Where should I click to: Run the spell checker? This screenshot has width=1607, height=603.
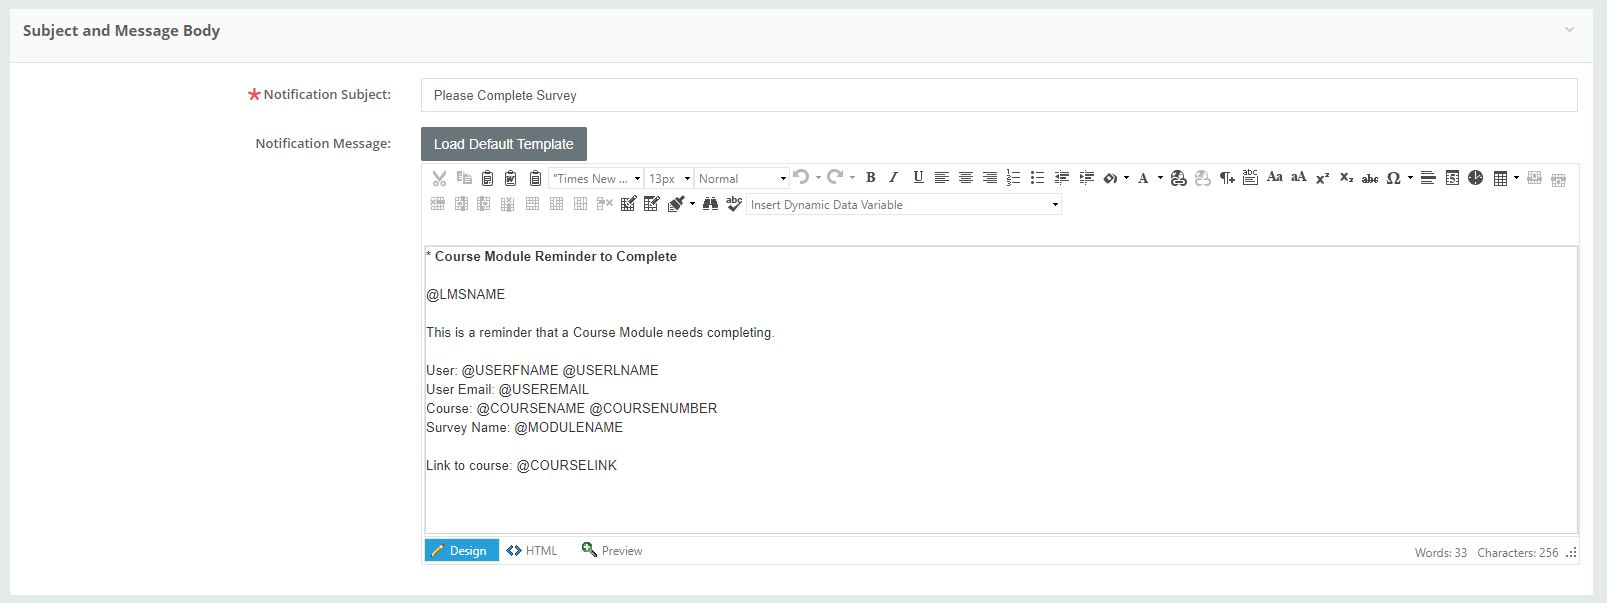point(734,204)
